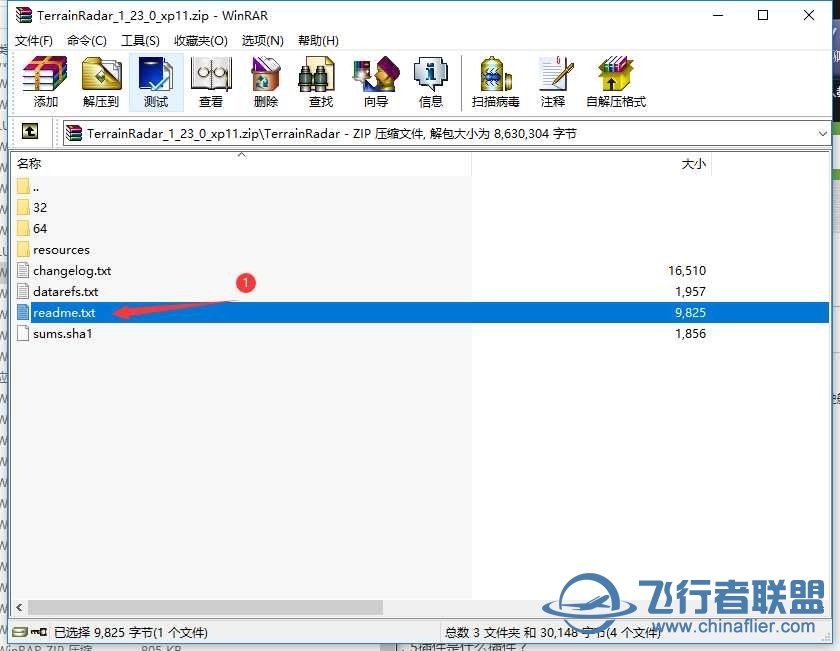
Task: Select the 解压到 (Extract To) icon
Action: [x=100, y=80]
